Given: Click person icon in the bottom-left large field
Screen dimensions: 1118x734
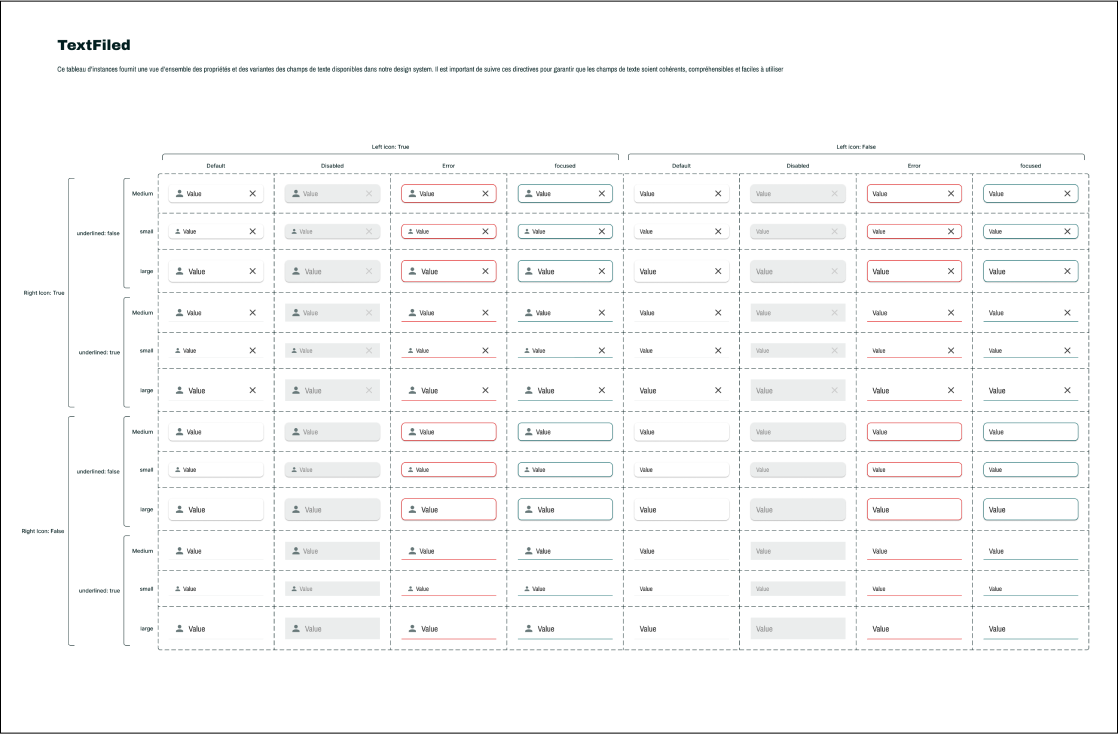Looking at the screenshot, I should (x=179, y=629).
